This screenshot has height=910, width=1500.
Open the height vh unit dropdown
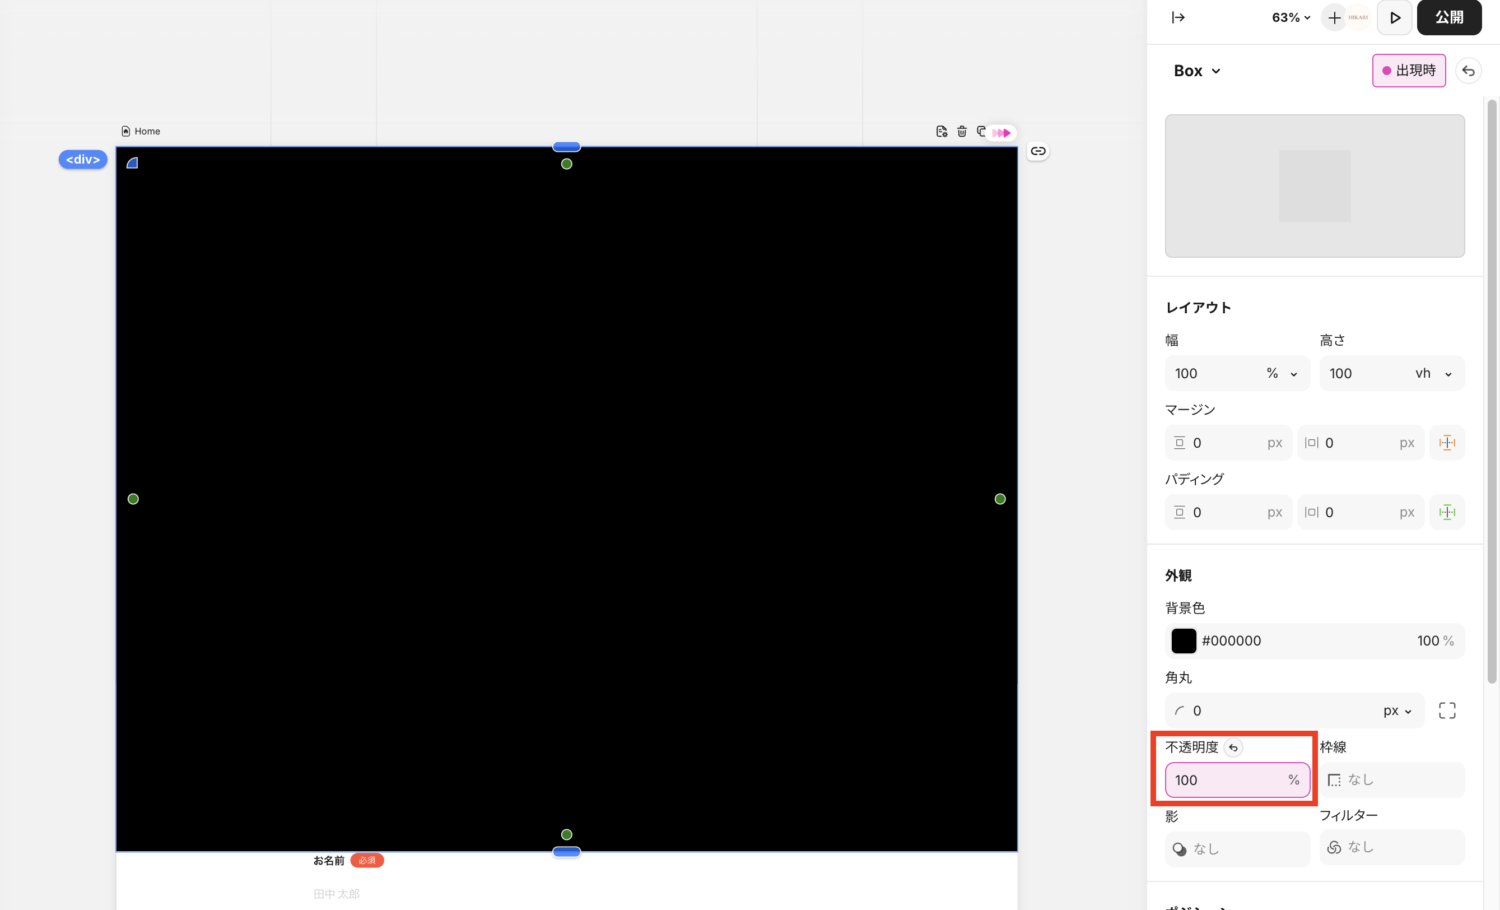click(x=1433, y=374)
